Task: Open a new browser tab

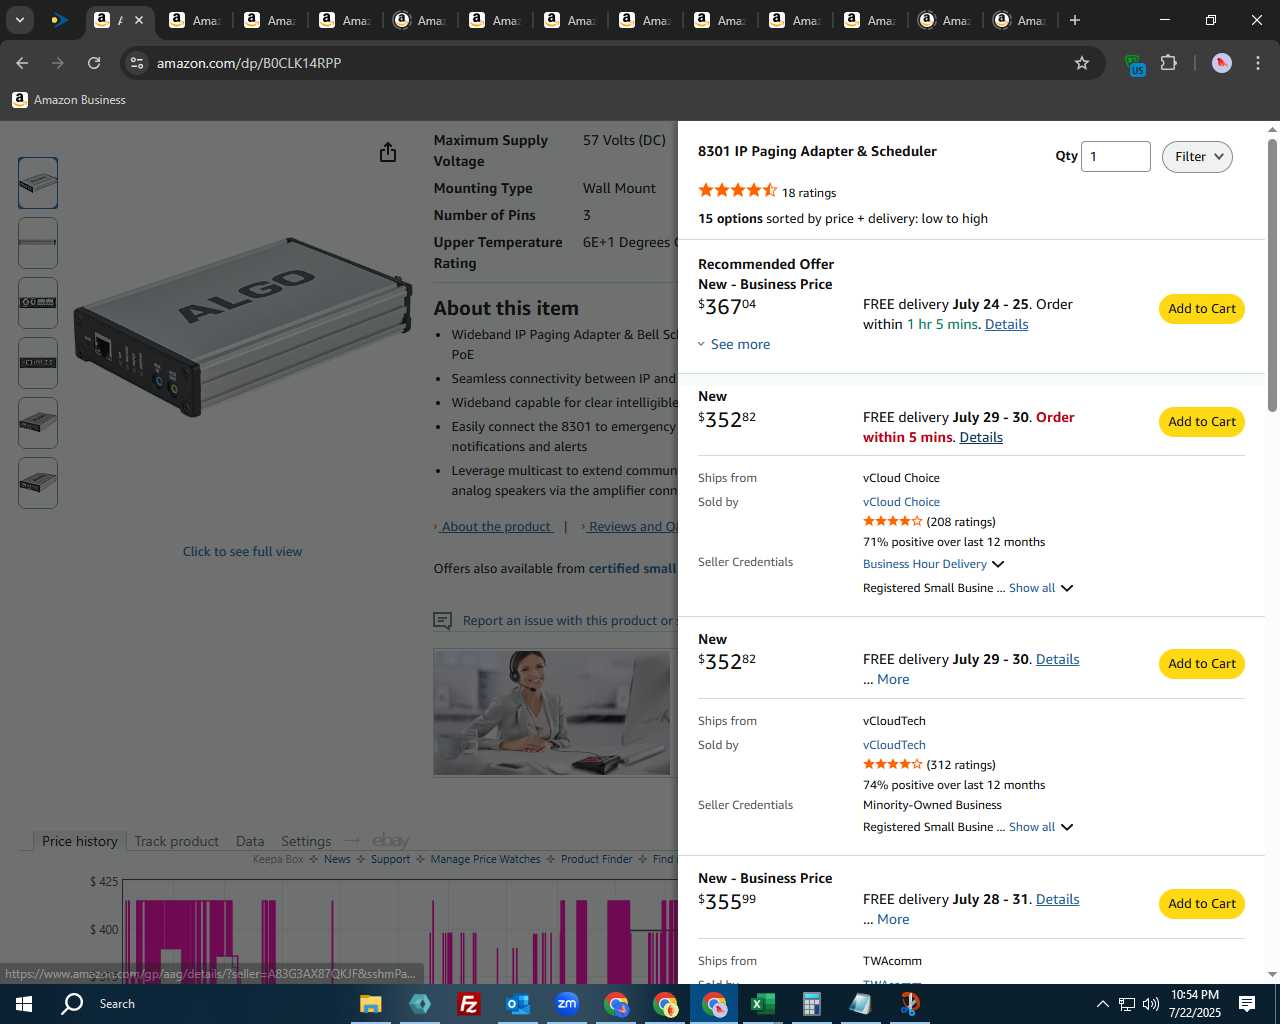Action: click(x=1075, y=20)
